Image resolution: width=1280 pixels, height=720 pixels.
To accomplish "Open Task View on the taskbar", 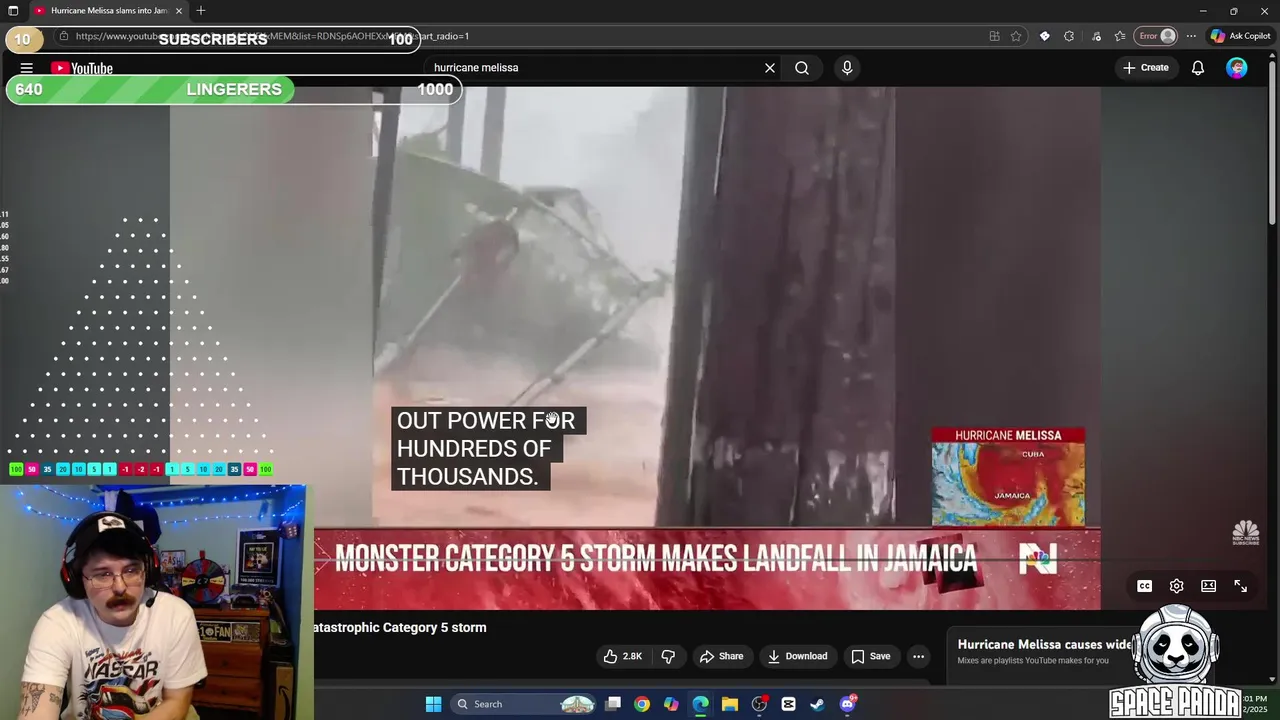I will (x=613, y=704).
